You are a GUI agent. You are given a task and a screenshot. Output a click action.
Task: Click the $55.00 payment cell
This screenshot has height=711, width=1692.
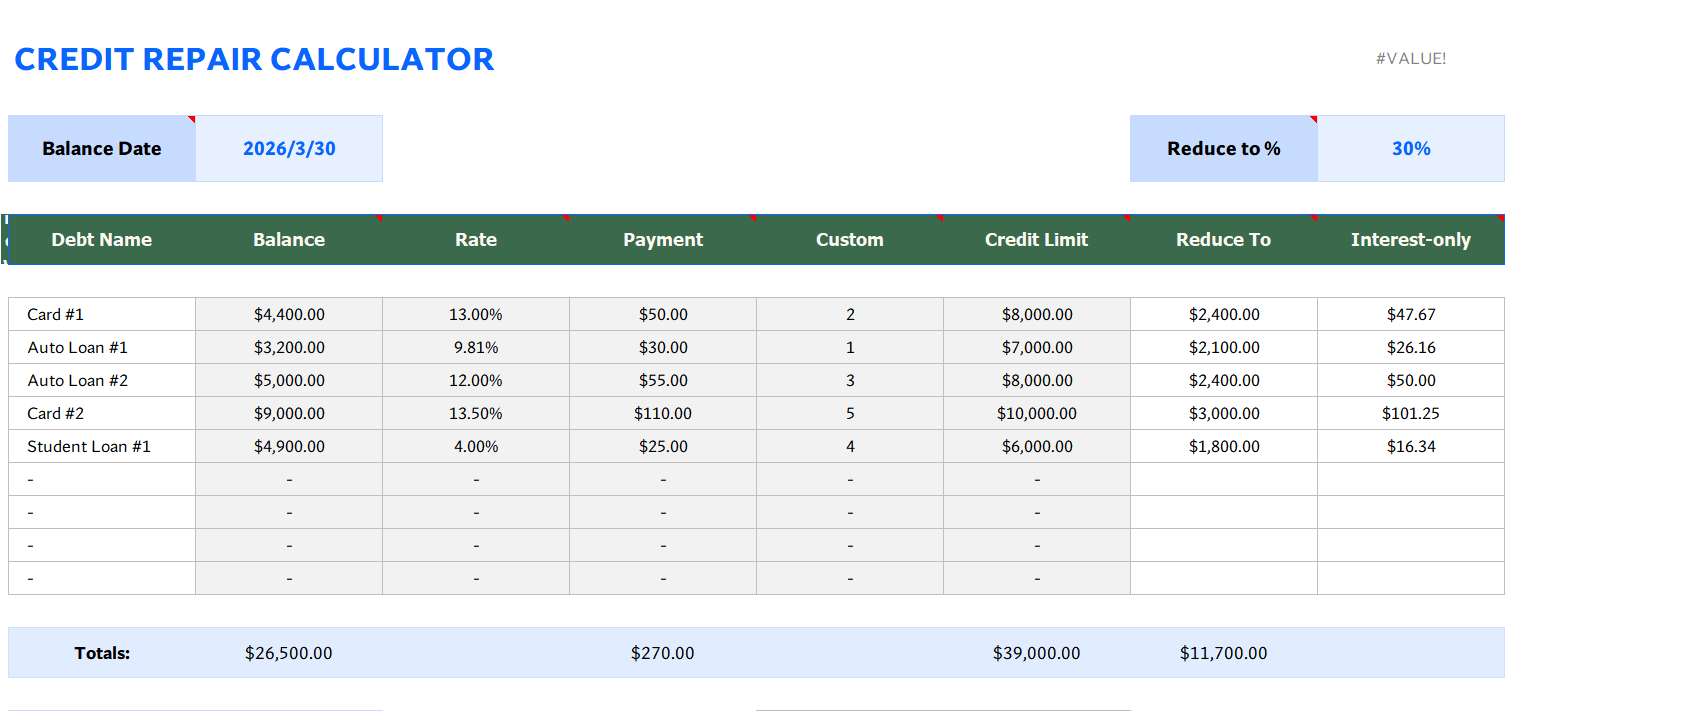[x=663, y=380]
